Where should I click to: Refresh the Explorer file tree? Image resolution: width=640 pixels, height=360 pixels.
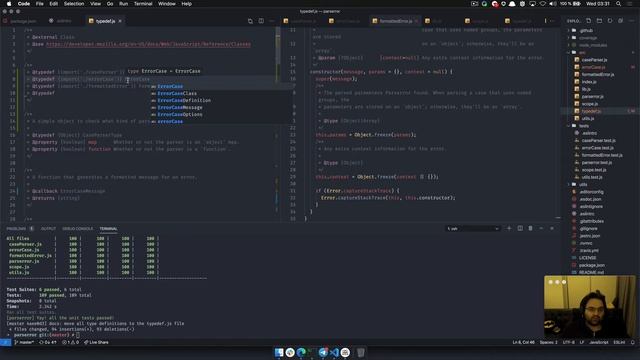(610, 21)
